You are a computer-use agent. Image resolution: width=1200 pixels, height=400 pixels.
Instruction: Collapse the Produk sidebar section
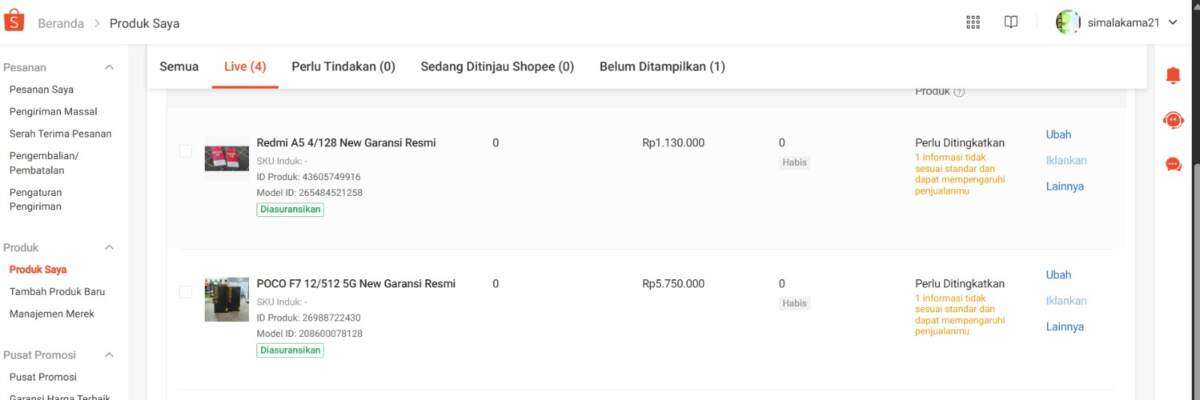109,247
